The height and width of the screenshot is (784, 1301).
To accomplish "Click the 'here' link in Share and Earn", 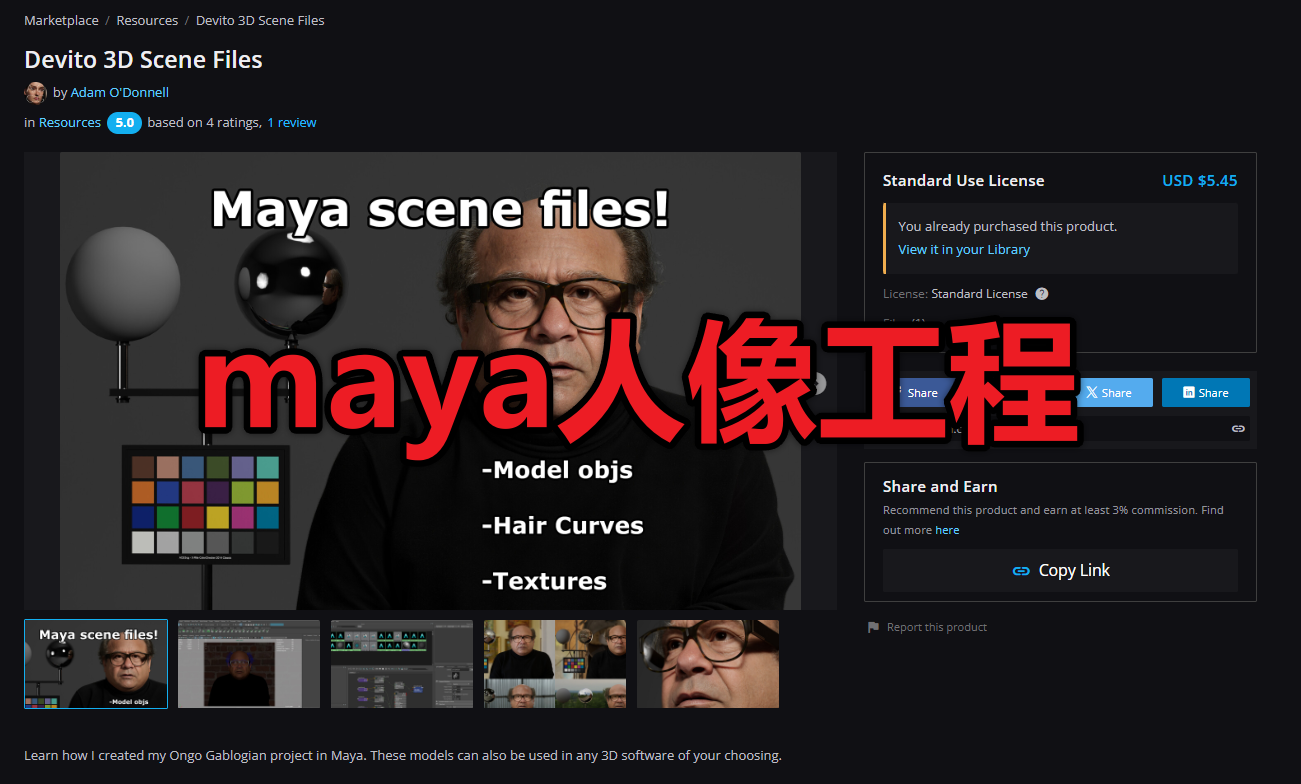I will 947,530.
